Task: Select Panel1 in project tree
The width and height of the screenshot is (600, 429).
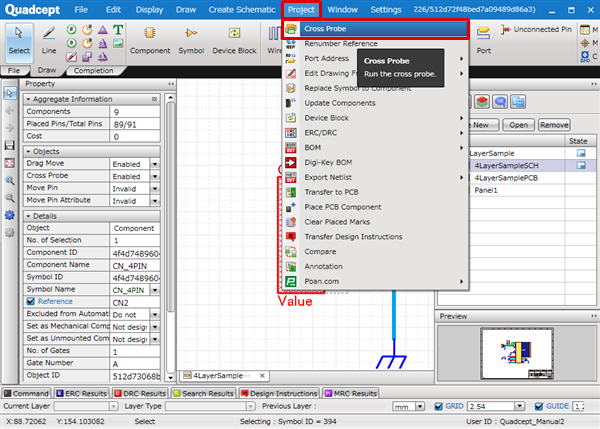Action: tap(486, 190)
